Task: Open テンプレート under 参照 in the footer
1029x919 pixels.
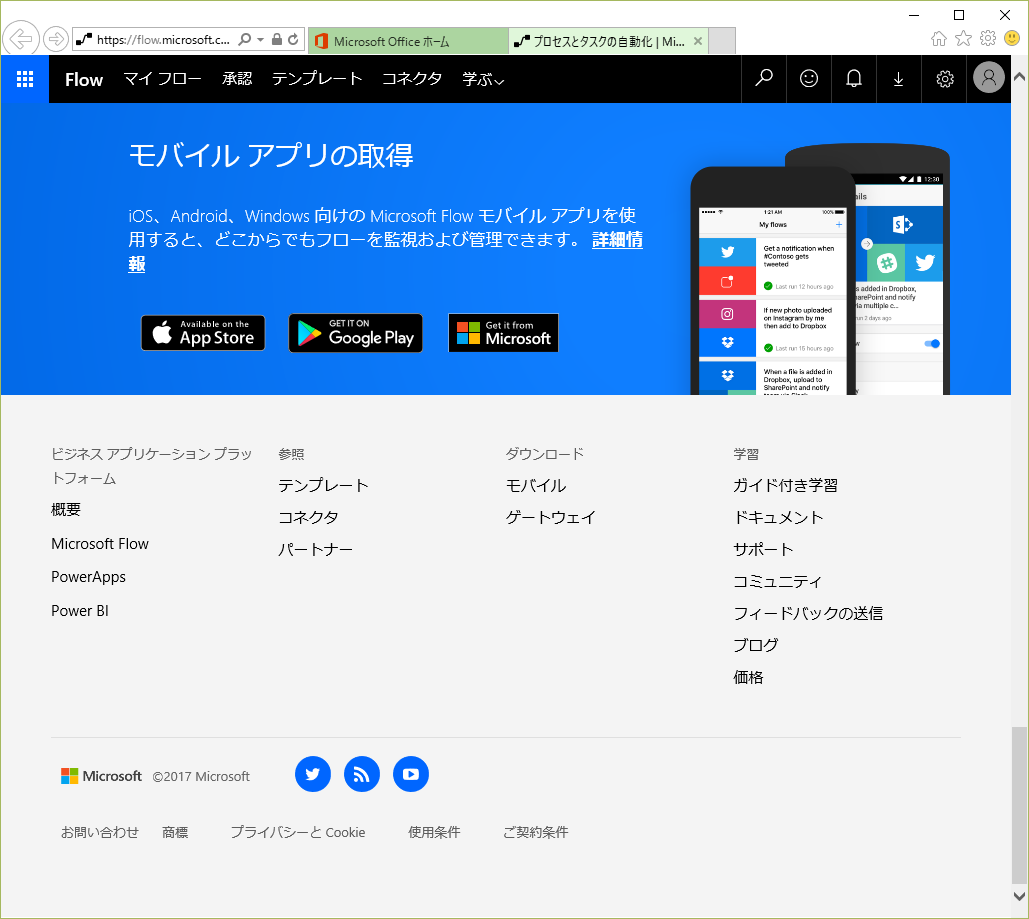Action: click(x=323, y=486)
